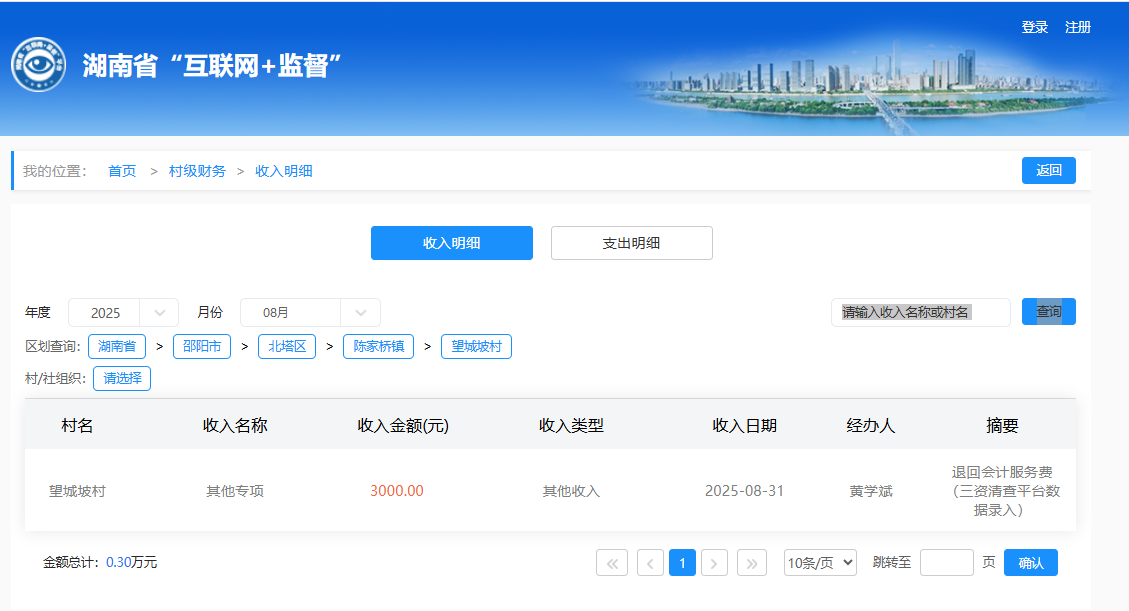Jump to last page with double-right arrow
Viewport: 1129px width, 611px height.
pos(752,563)
